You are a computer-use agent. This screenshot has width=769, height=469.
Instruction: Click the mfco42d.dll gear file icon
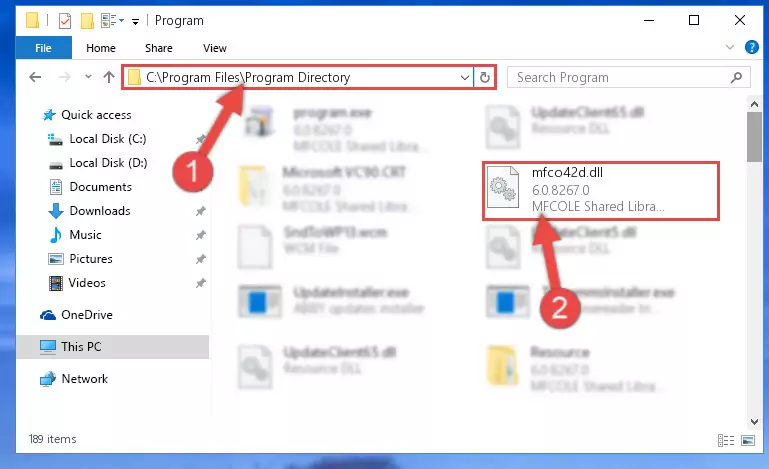tap(503, 187)
